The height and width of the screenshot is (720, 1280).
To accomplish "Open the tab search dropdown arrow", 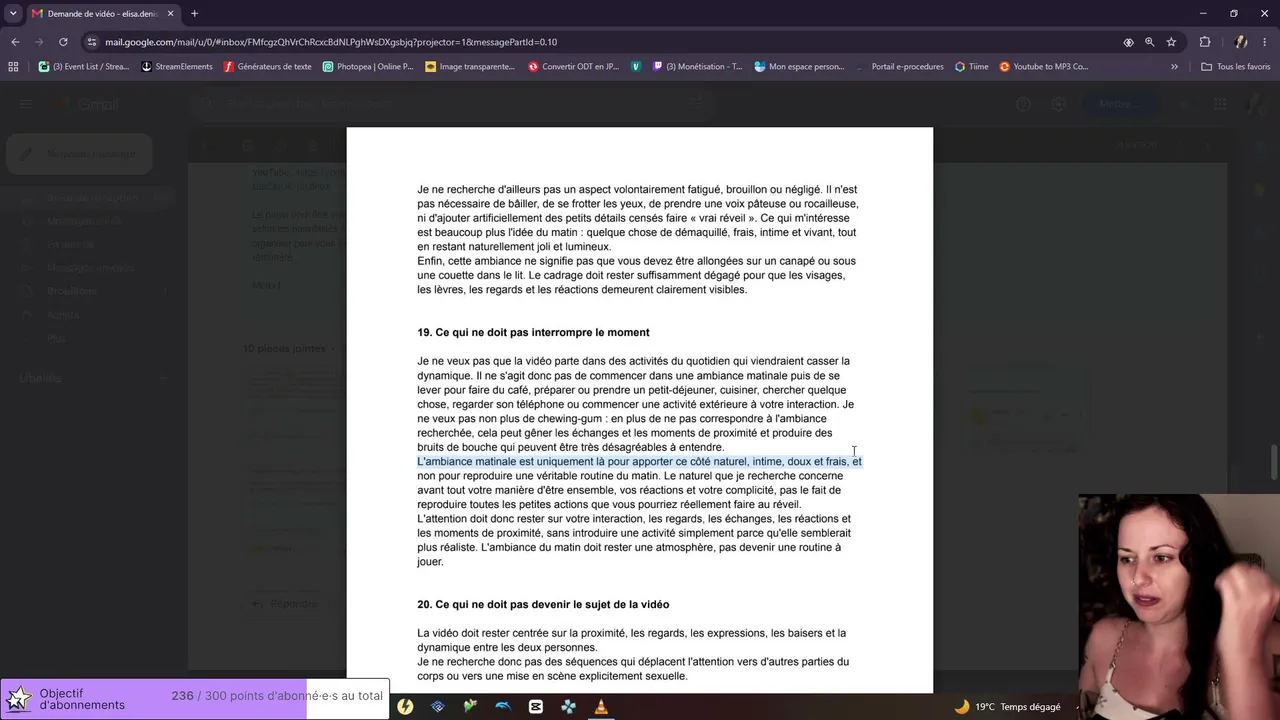I will click(13, 14).
